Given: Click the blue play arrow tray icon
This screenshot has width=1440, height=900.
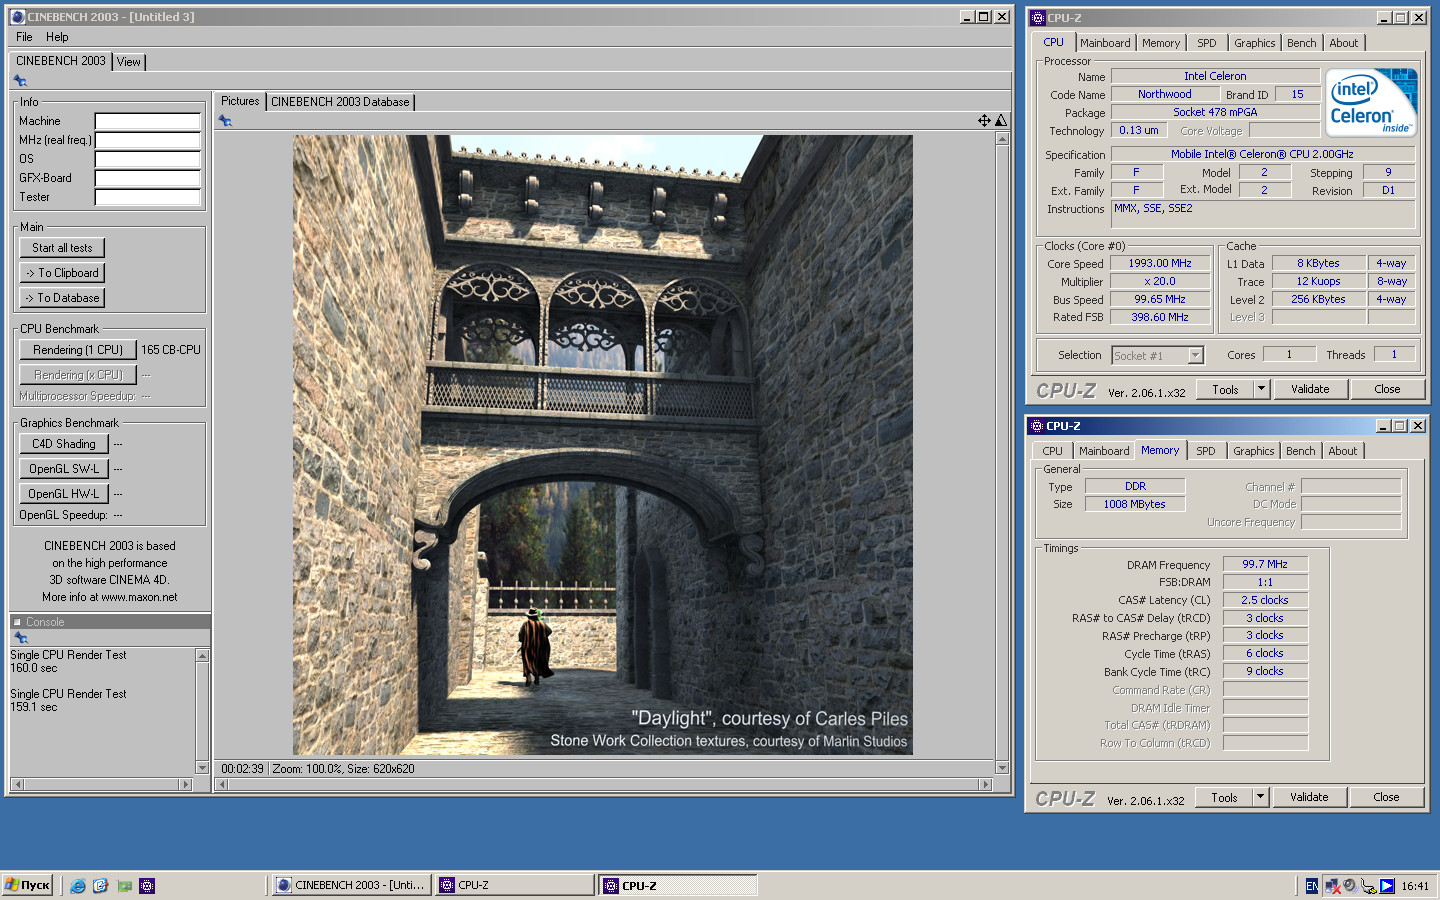Looking at the screenshot, I should point(1387,886).
